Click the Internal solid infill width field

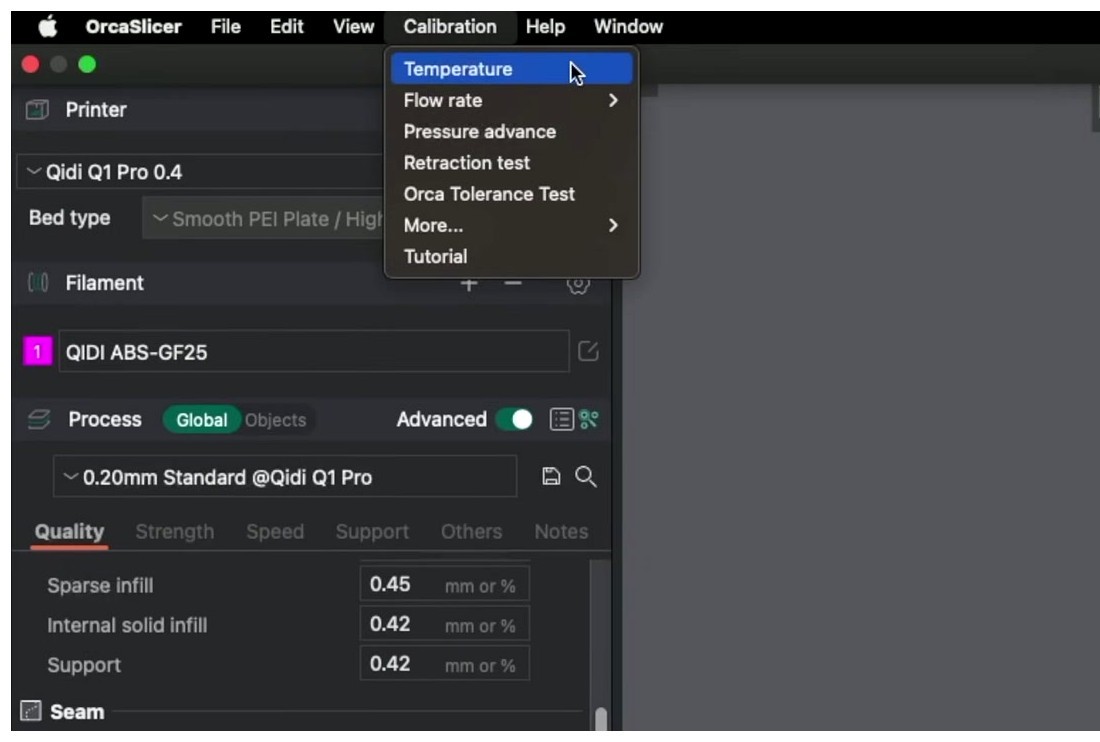point(445,624)
